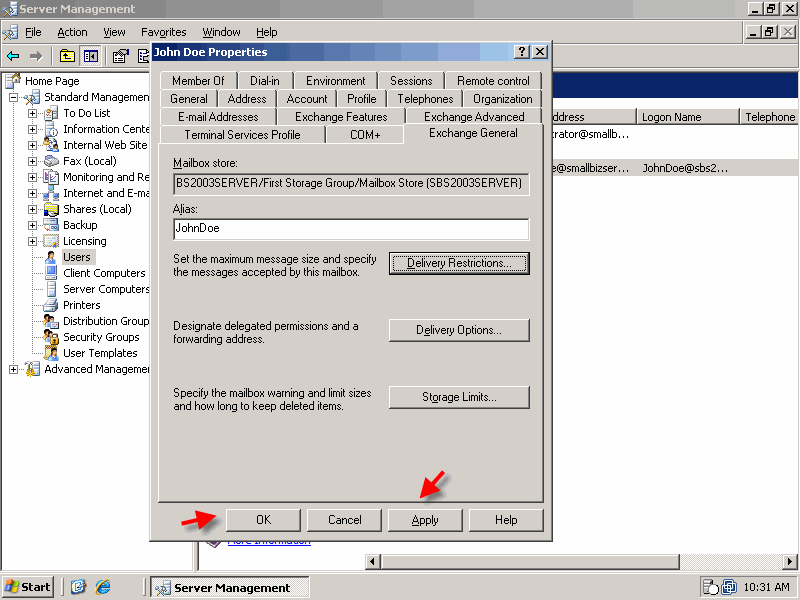The width and height of the screenshot is (800, 600).
Task: Click the dialog's Help button
Action: pos(506,520)
